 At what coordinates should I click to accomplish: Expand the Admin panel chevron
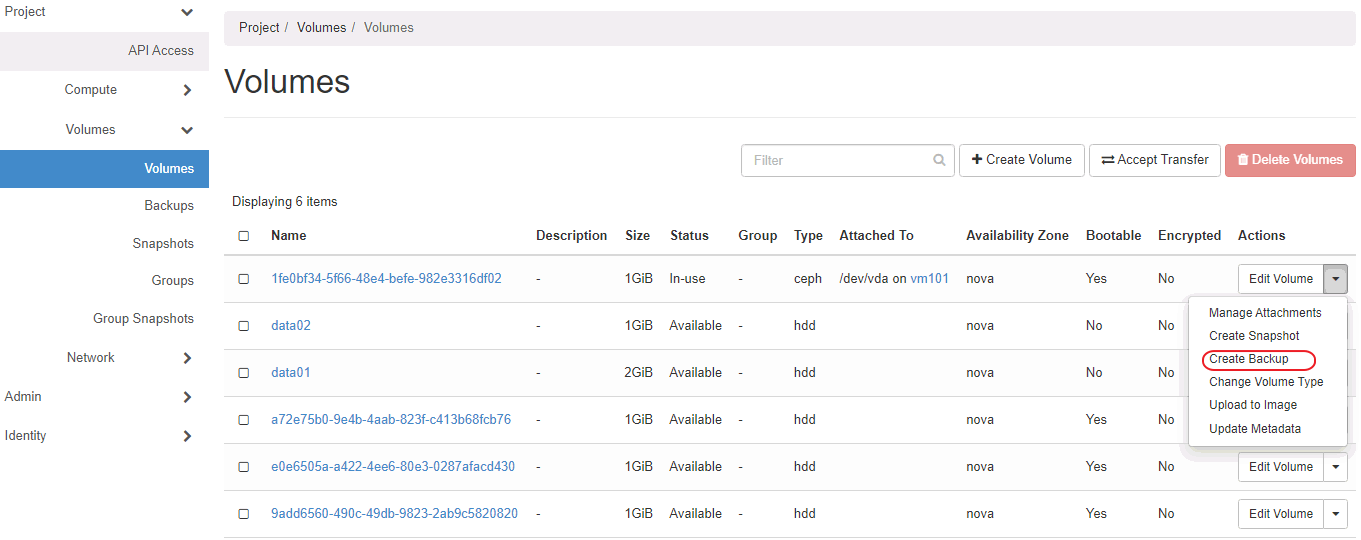coord(187,397)
